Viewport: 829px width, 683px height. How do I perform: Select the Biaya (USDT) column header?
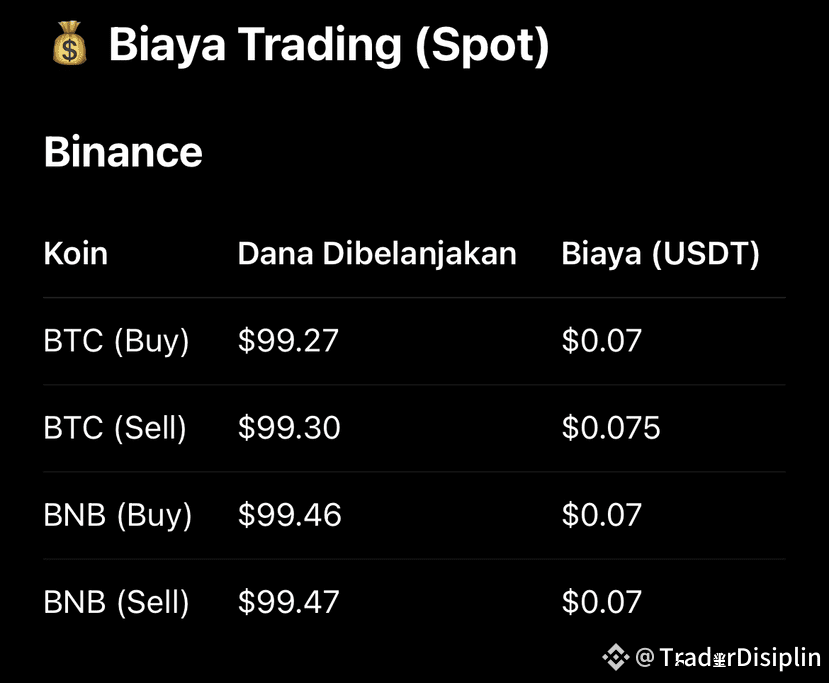tap(660, 254)
